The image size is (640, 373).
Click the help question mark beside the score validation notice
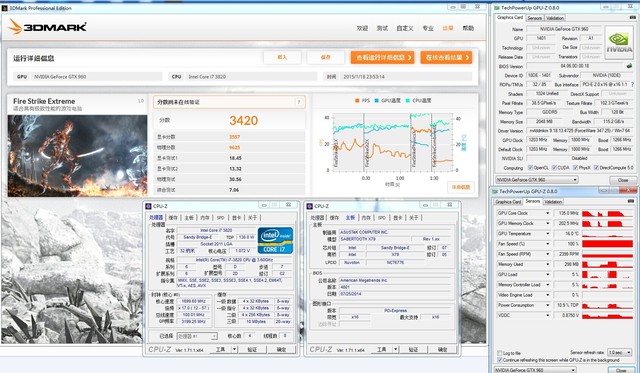(298, 102)
